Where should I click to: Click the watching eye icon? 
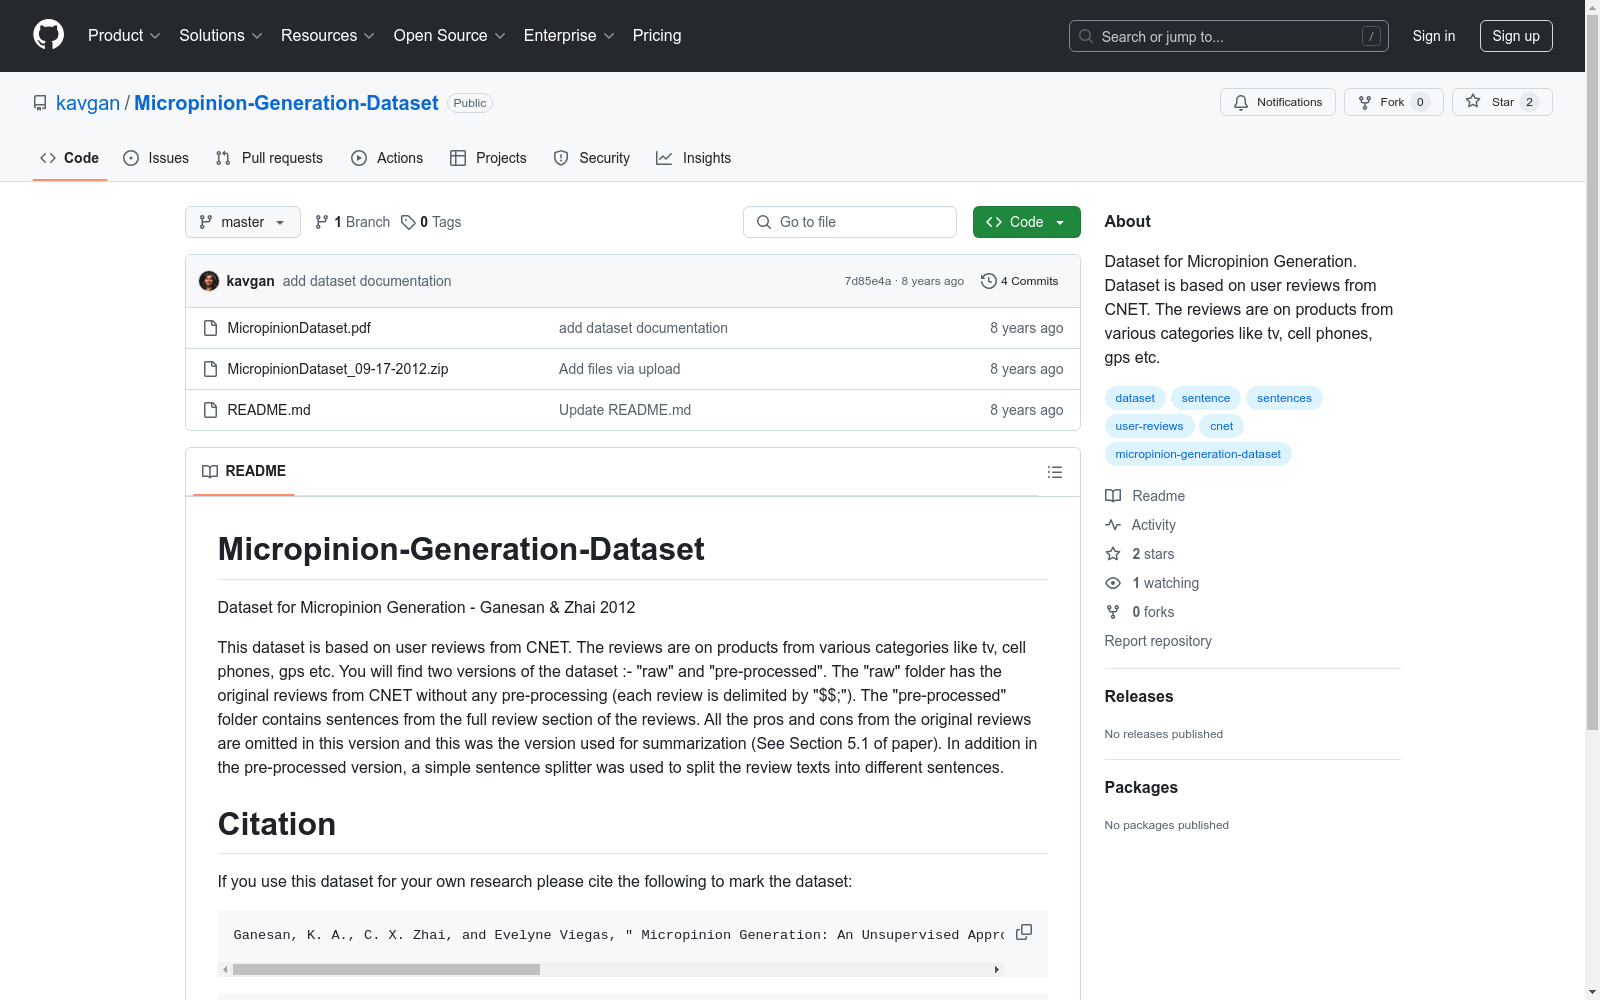click(1113, 583)
